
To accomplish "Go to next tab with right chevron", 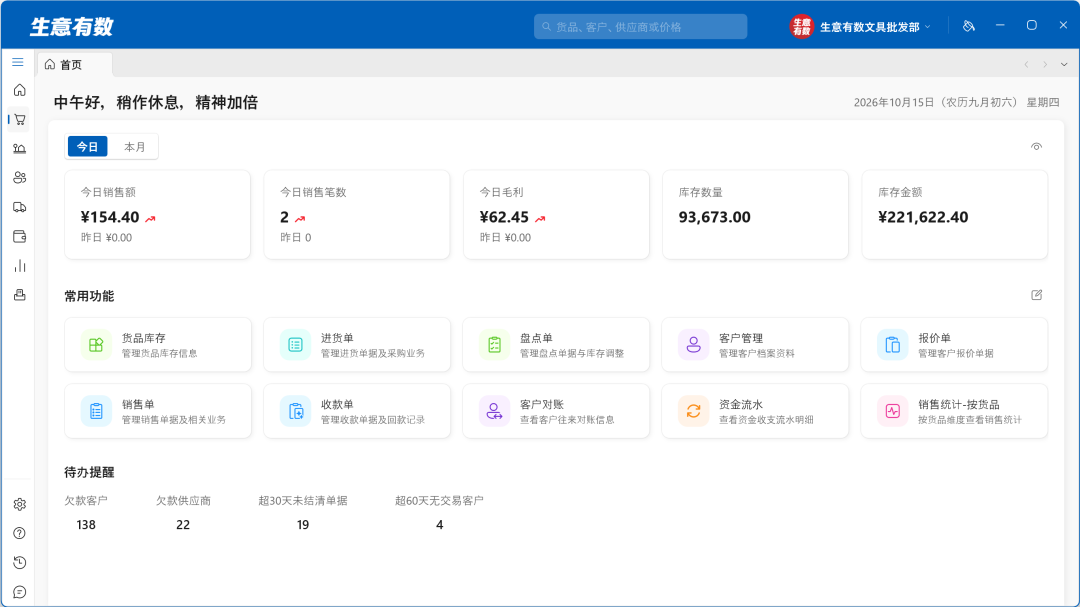I will pos(1045,65).
